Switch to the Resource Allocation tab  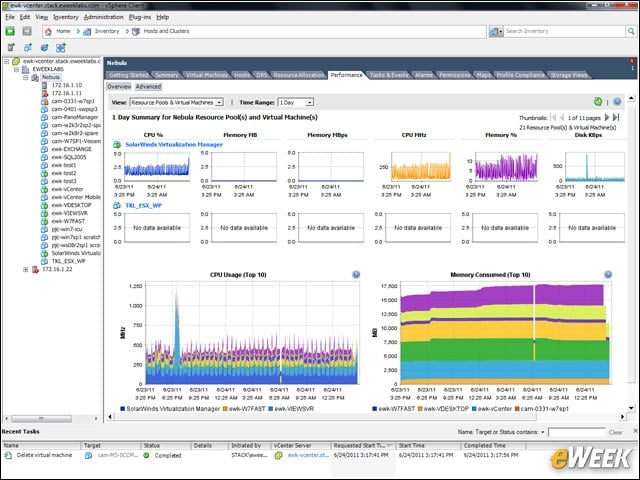(x=299, y=75)
